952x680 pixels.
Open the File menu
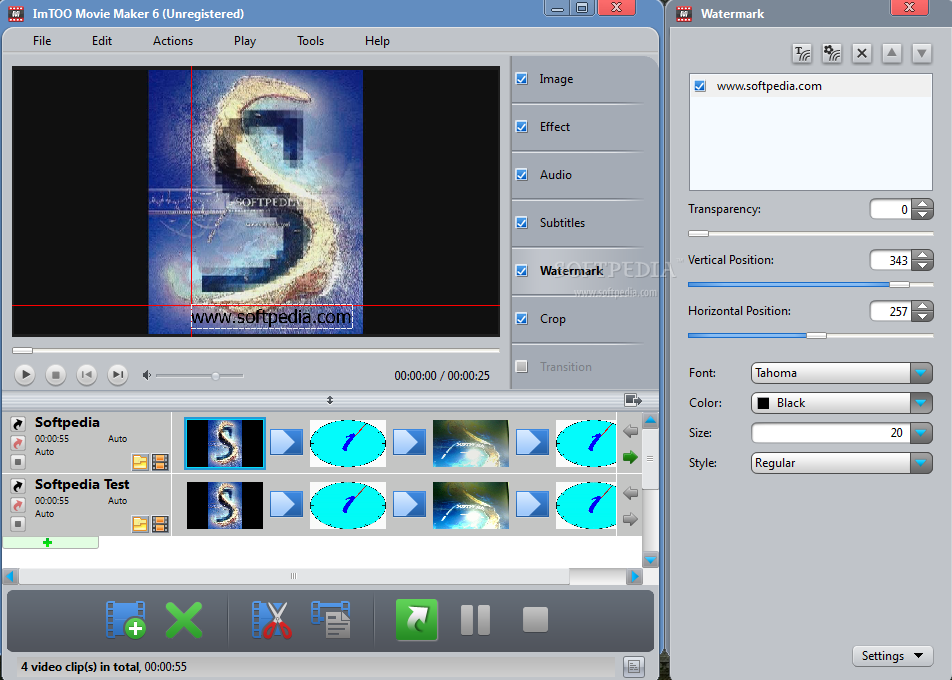(42, 41)
